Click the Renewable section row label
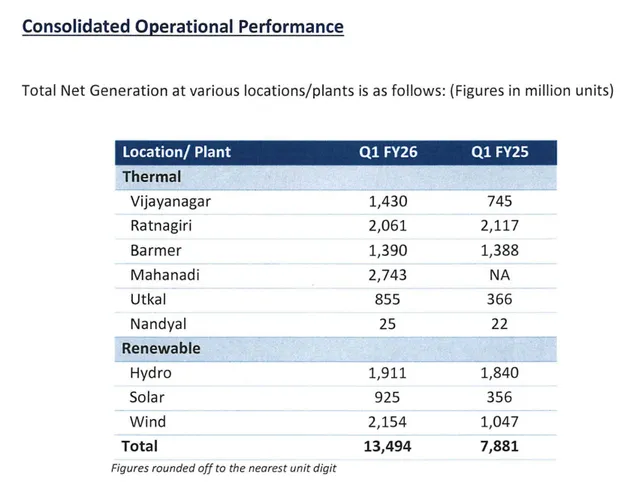Image resolution: width=630 pixels, height=489 pixels. (162, 348)
